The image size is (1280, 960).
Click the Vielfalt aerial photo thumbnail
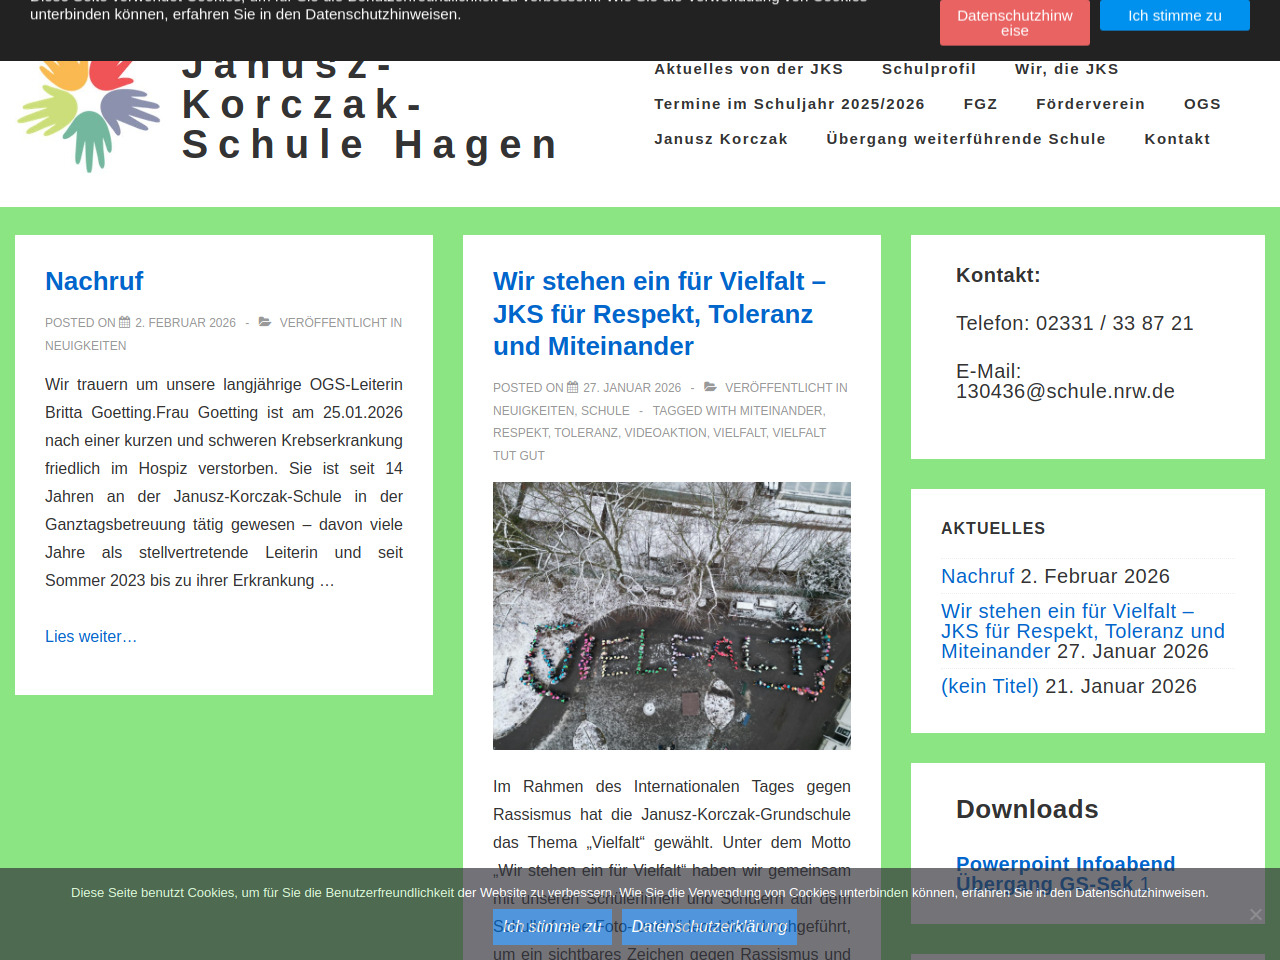click(x=671, y=616)
